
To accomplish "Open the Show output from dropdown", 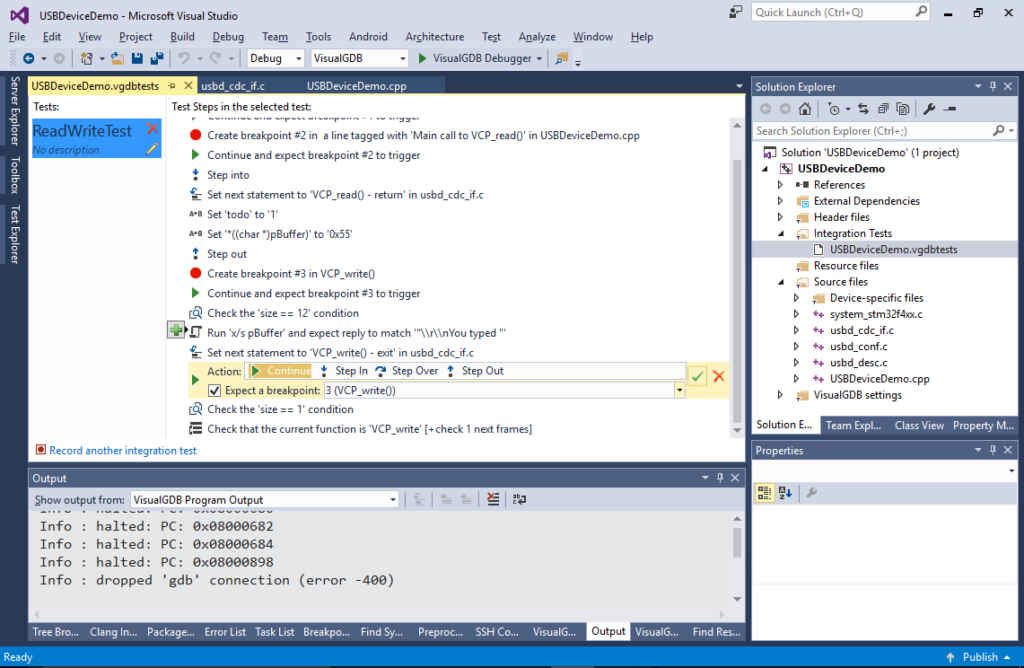I will tap(392, 500).
